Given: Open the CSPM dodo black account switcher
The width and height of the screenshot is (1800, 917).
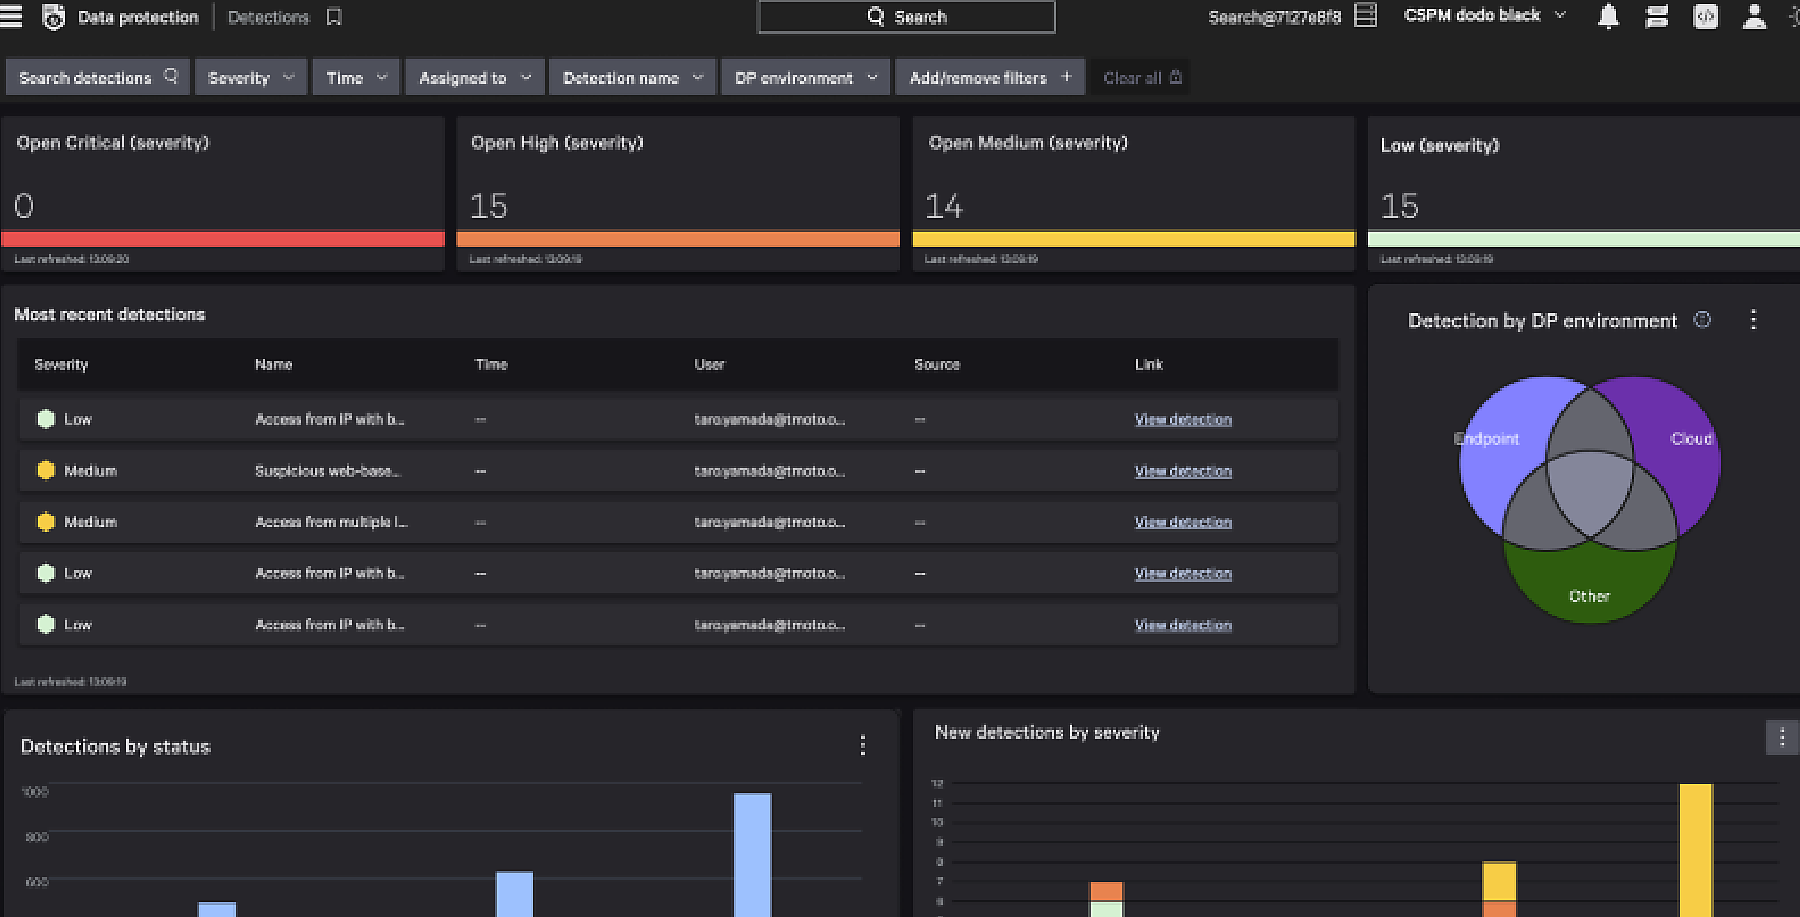Looking at the screenshot, I should coord(1484,16).
